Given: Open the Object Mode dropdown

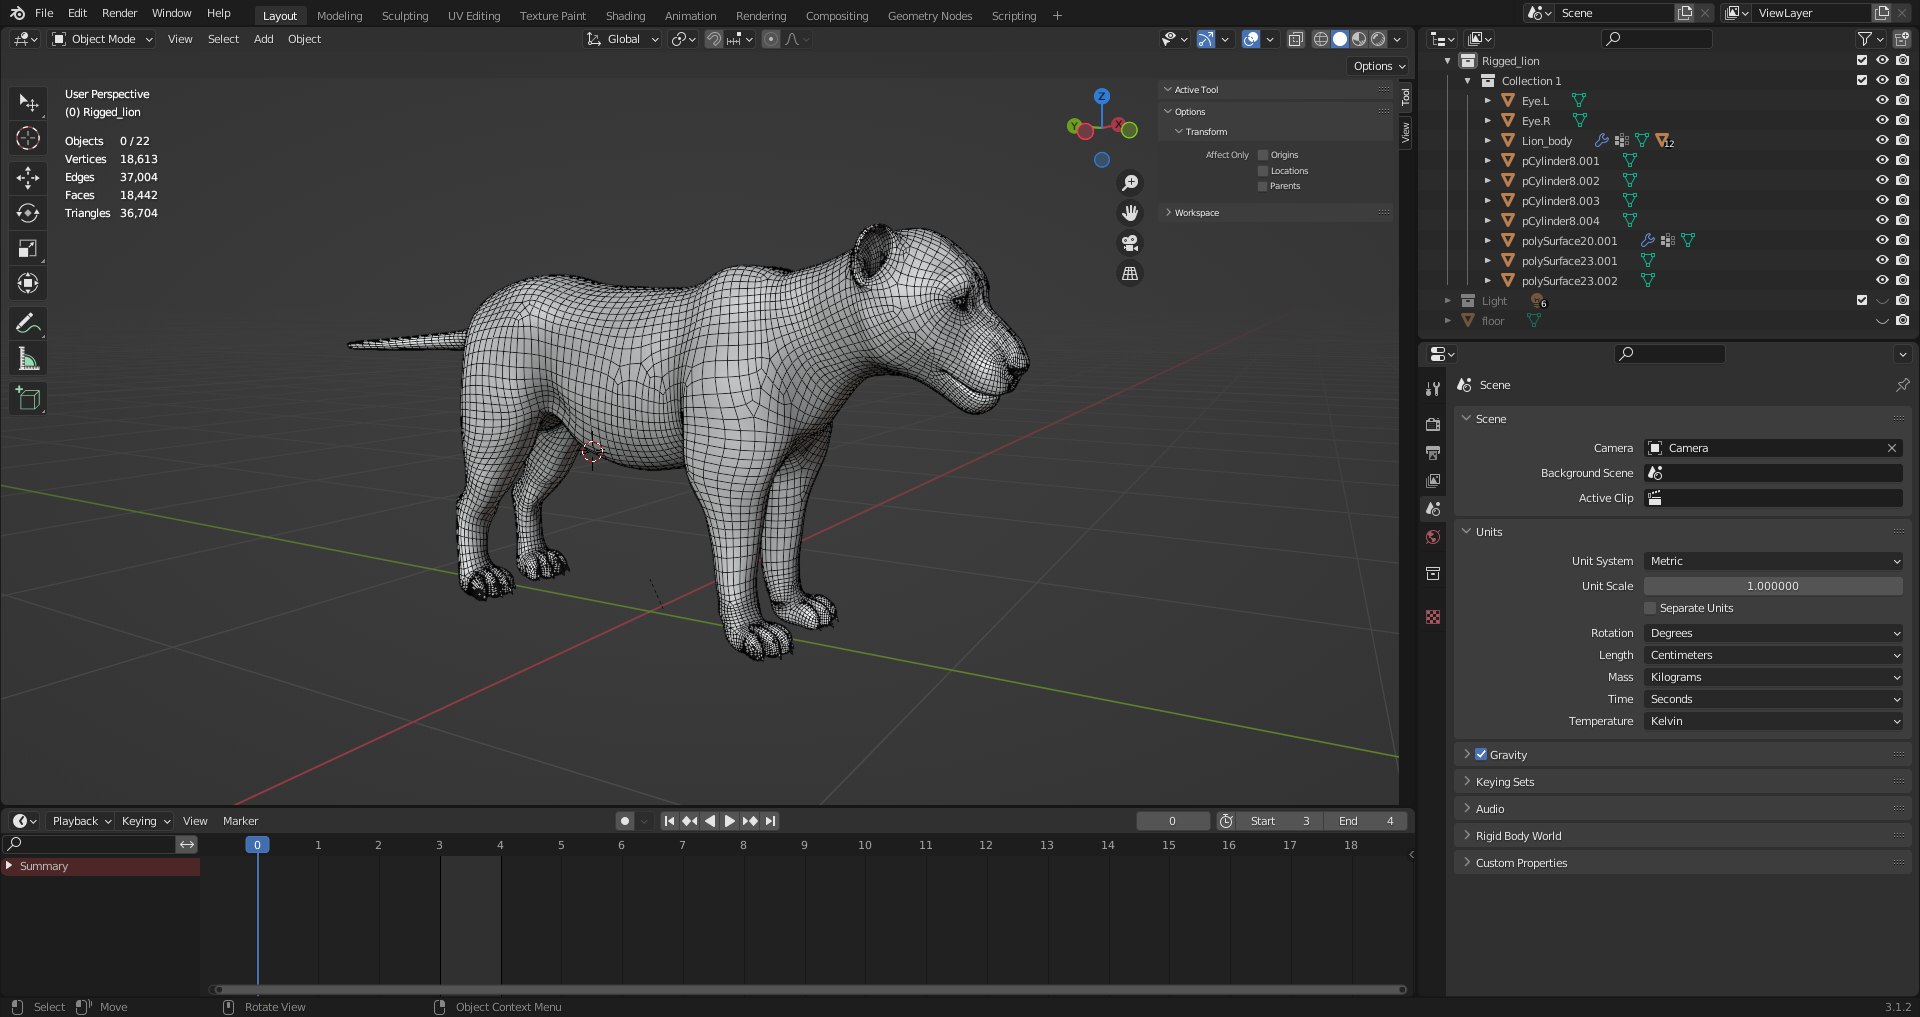Looking at the screenshot, I should pos(102,39).
